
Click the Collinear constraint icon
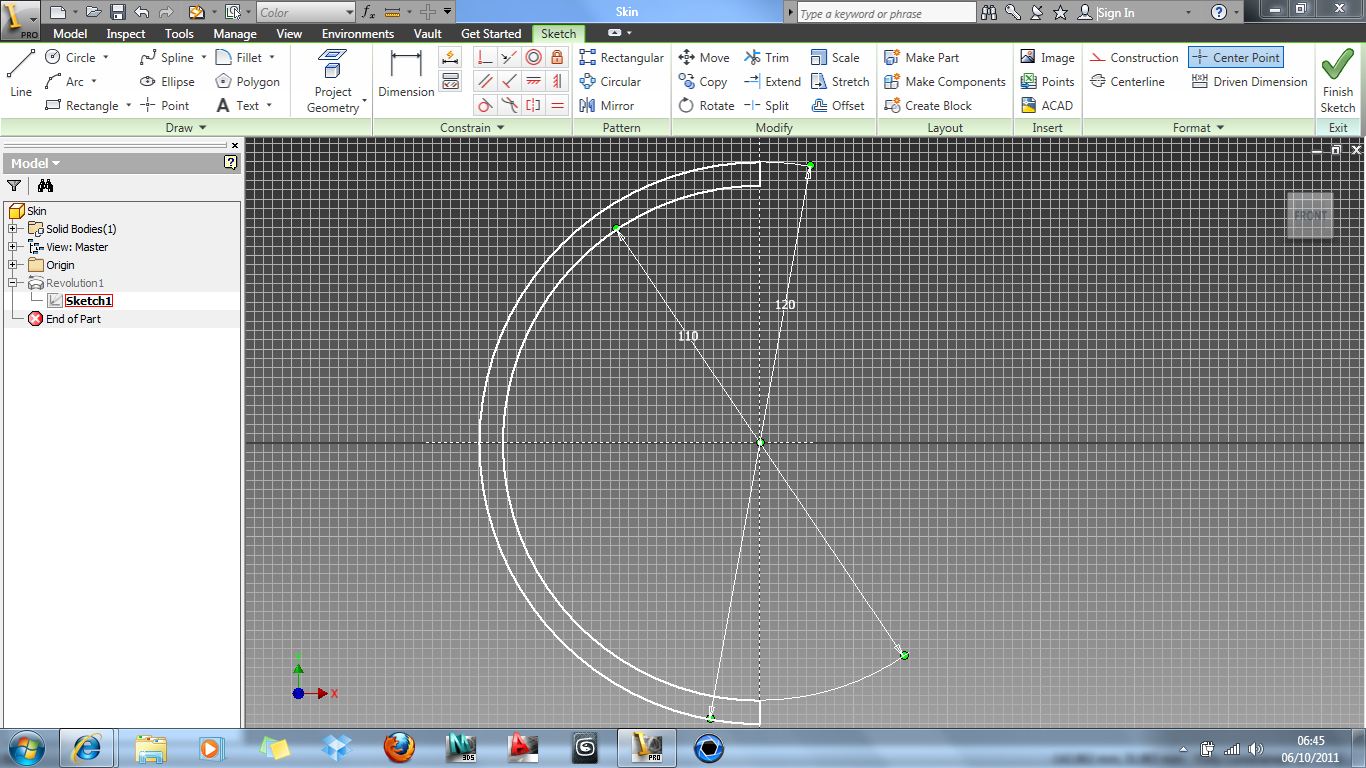(x=509, y=57)
